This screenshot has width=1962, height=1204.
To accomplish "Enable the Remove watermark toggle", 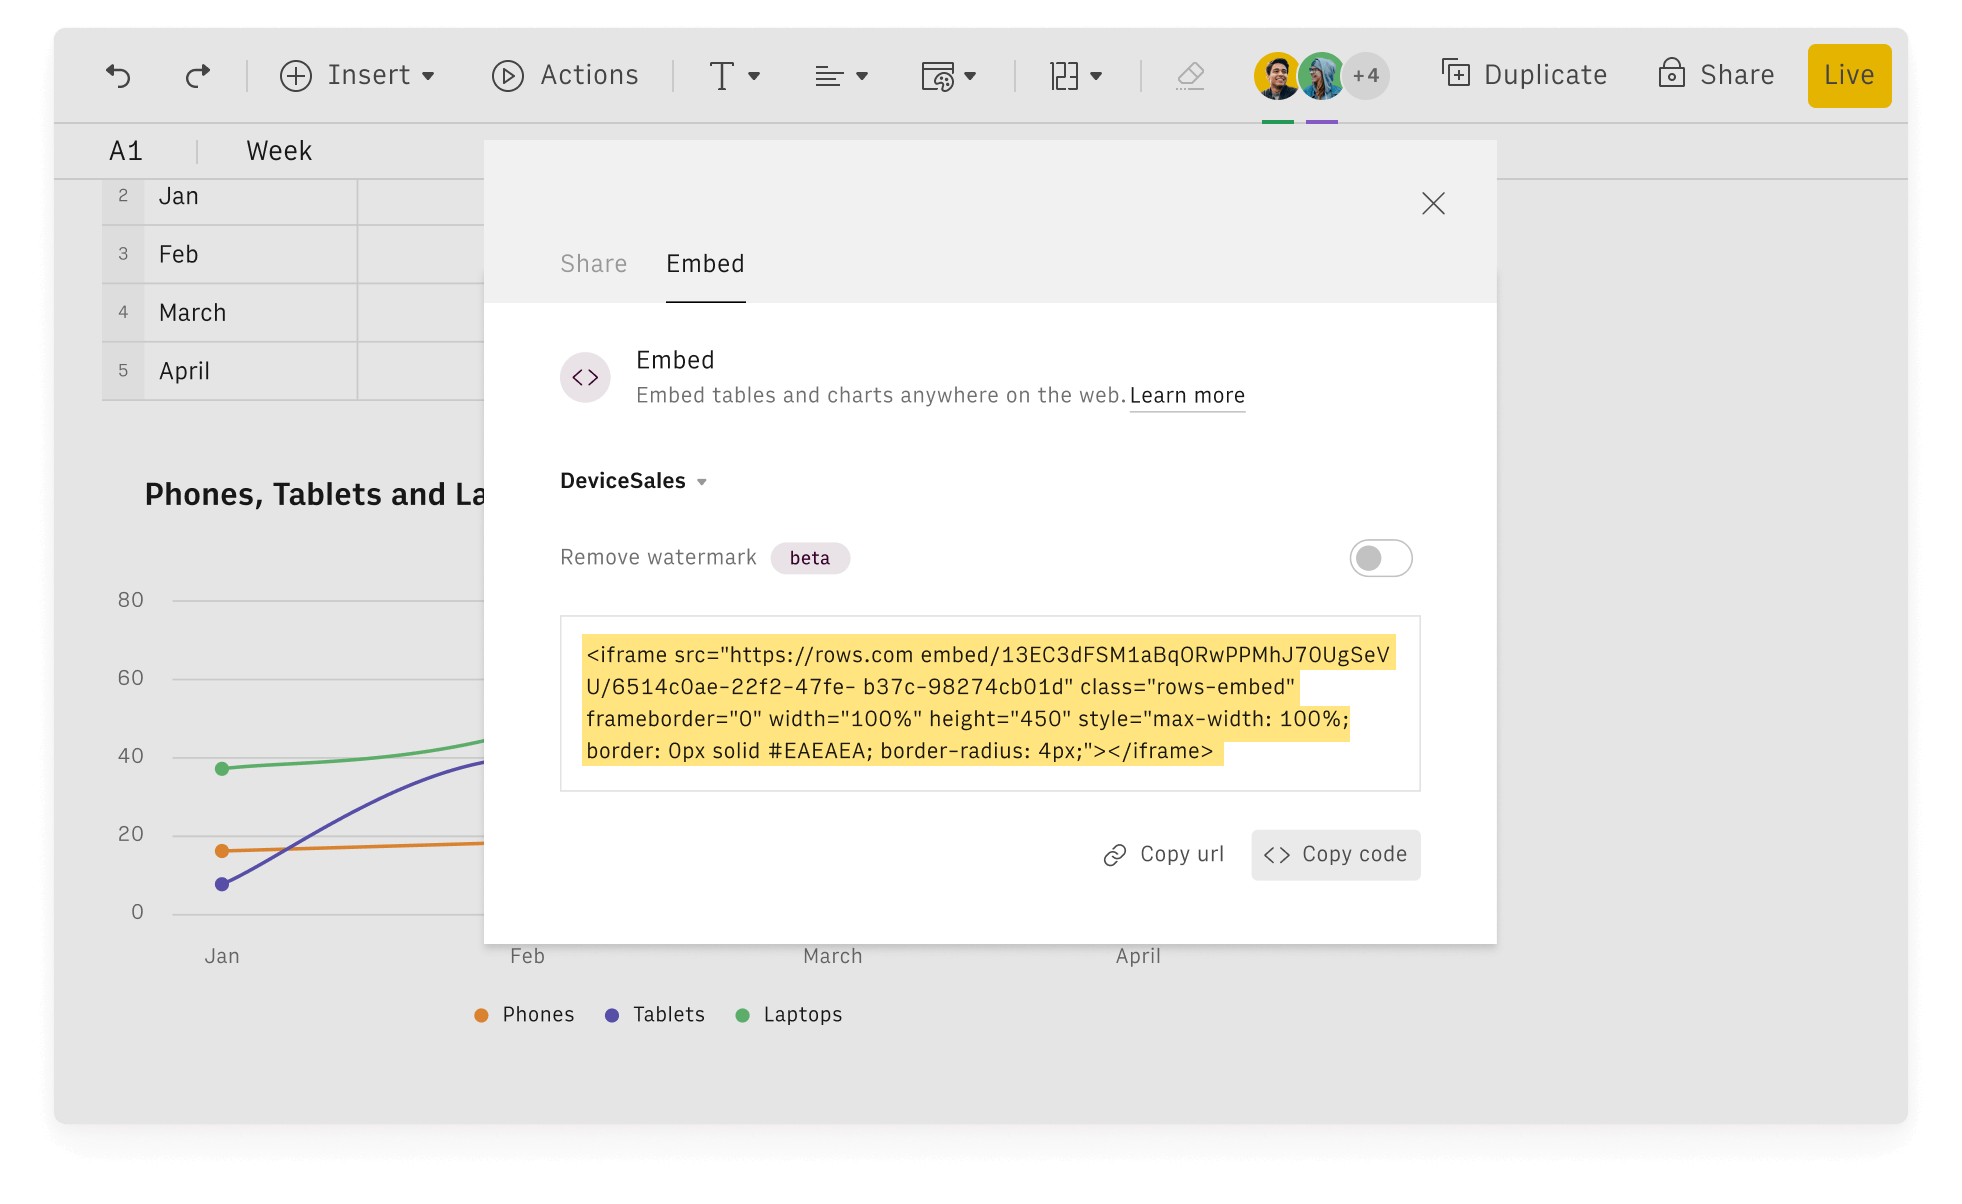I will click(1381, 558).
